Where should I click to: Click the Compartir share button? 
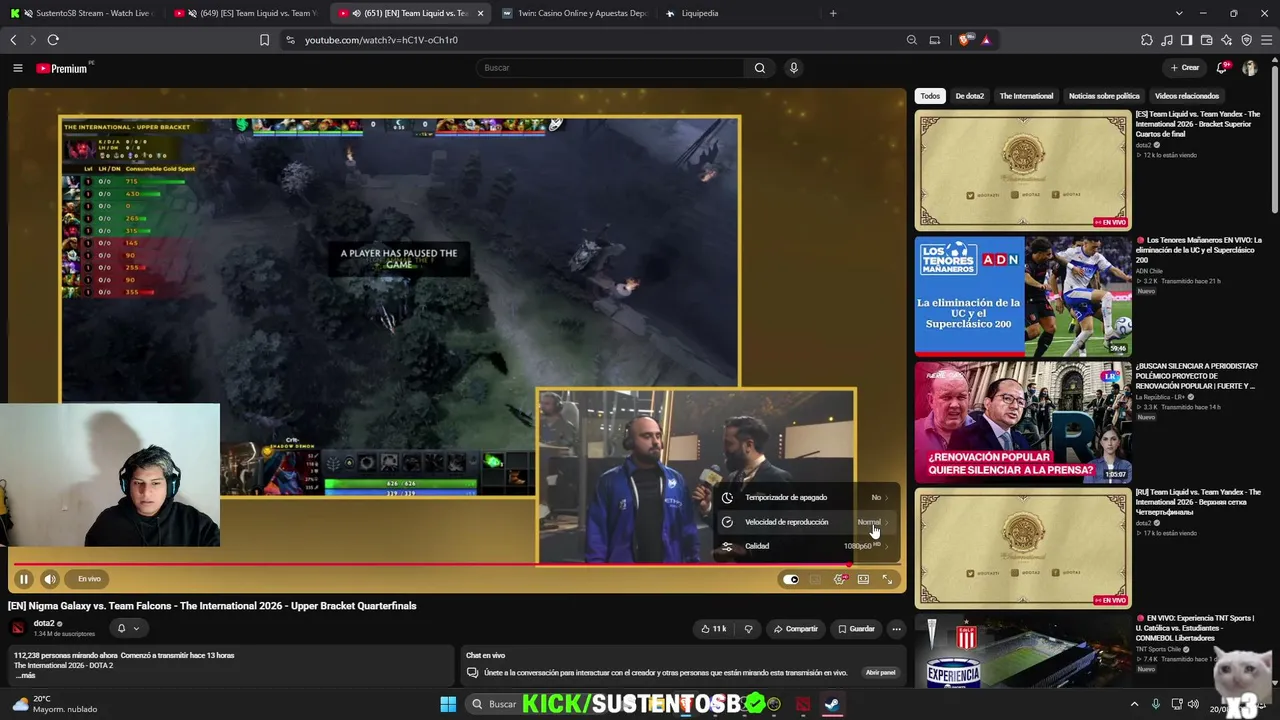(x=795, y=629)
